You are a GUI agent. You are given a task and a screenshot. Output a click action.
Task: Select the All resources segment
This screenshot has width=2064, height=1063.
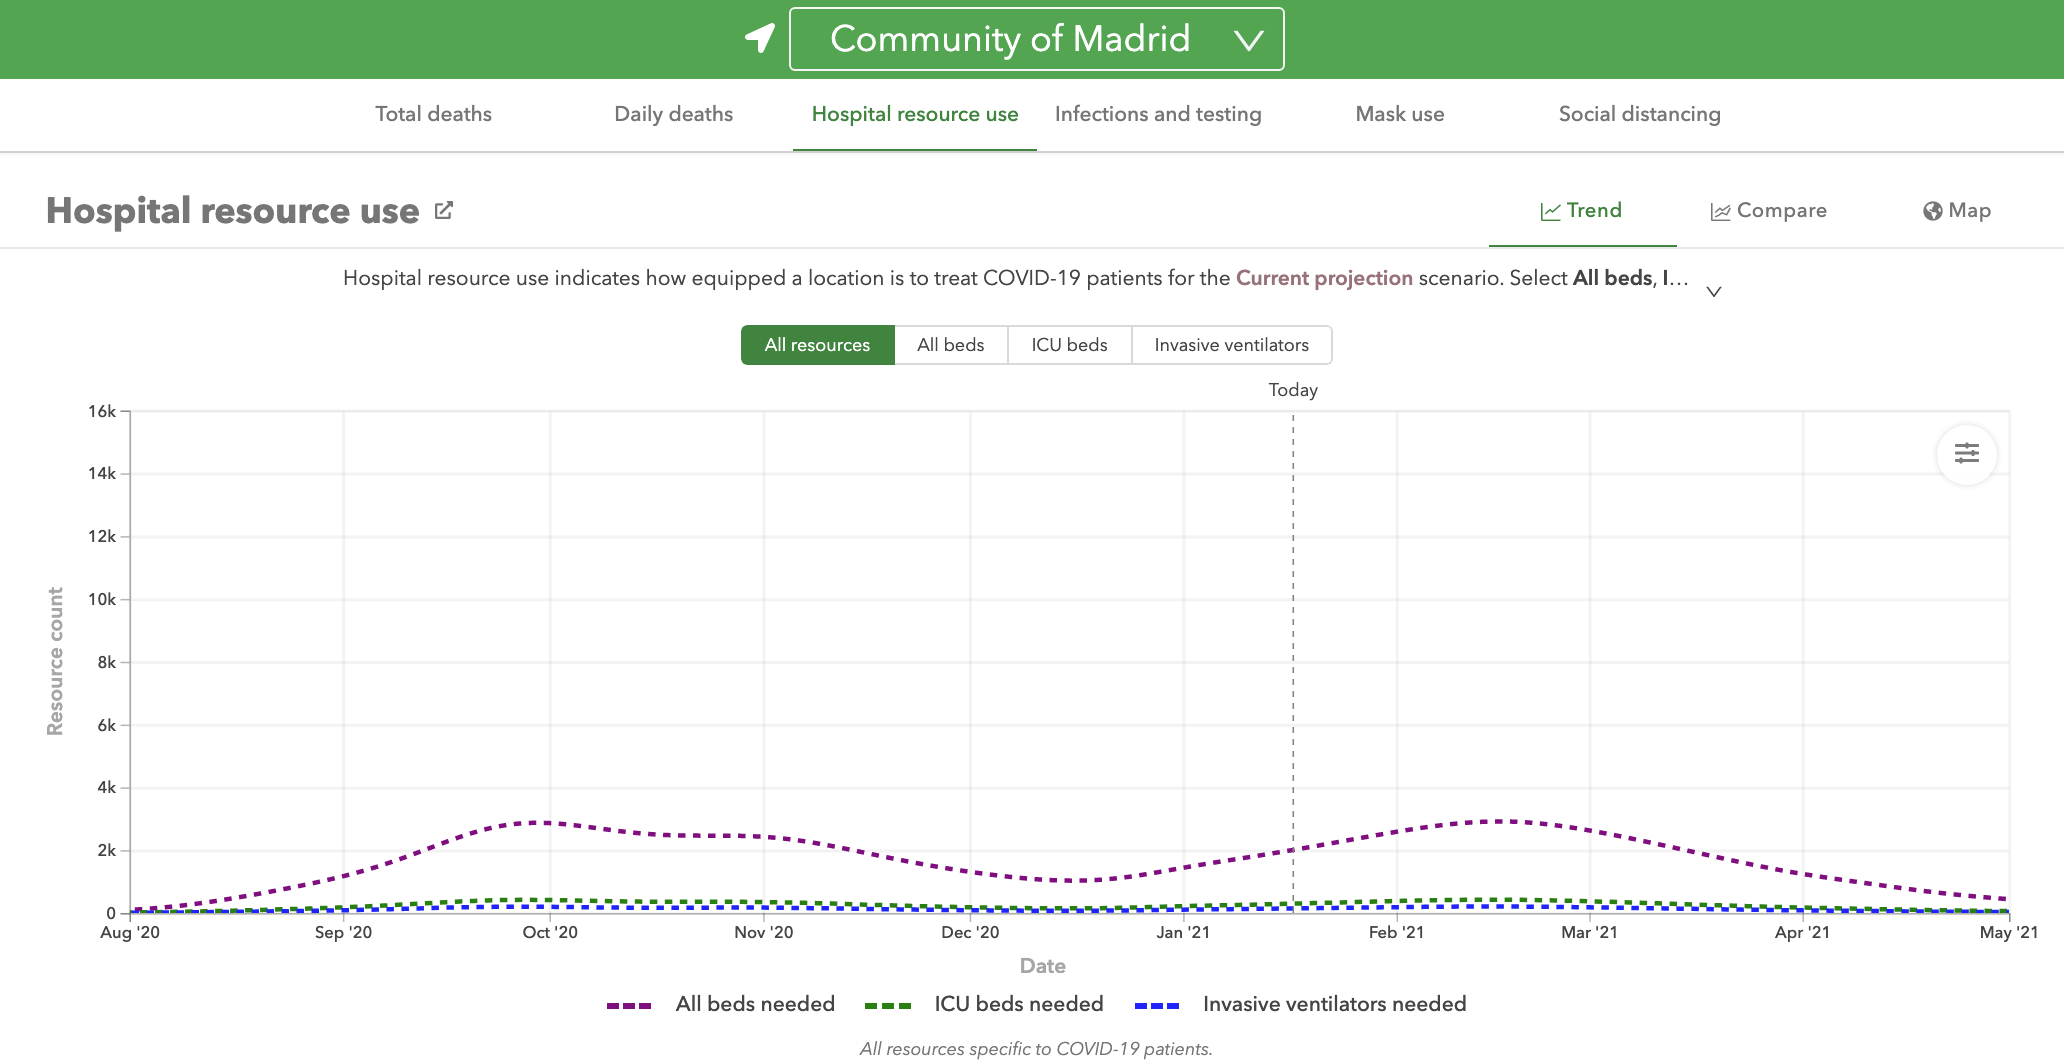coord(817,344)
